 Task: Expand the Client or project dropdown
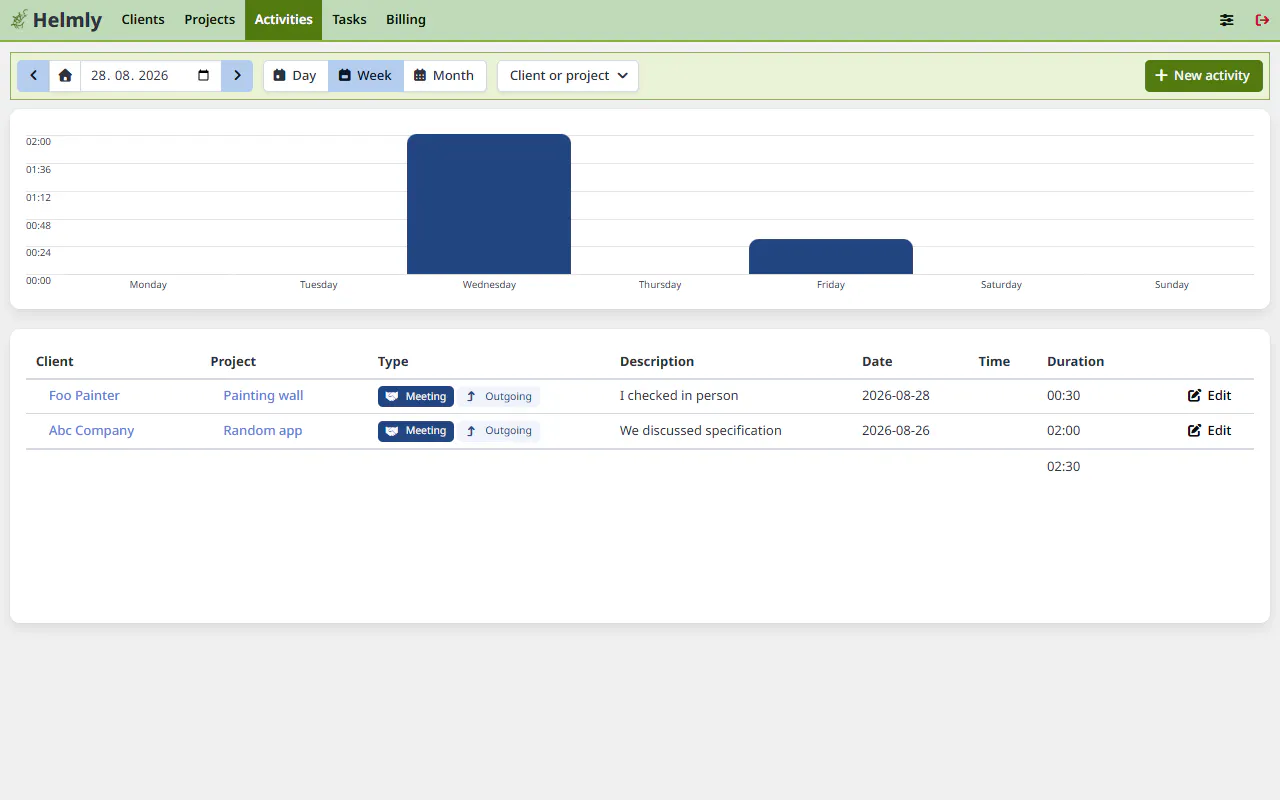click(568, 76)
